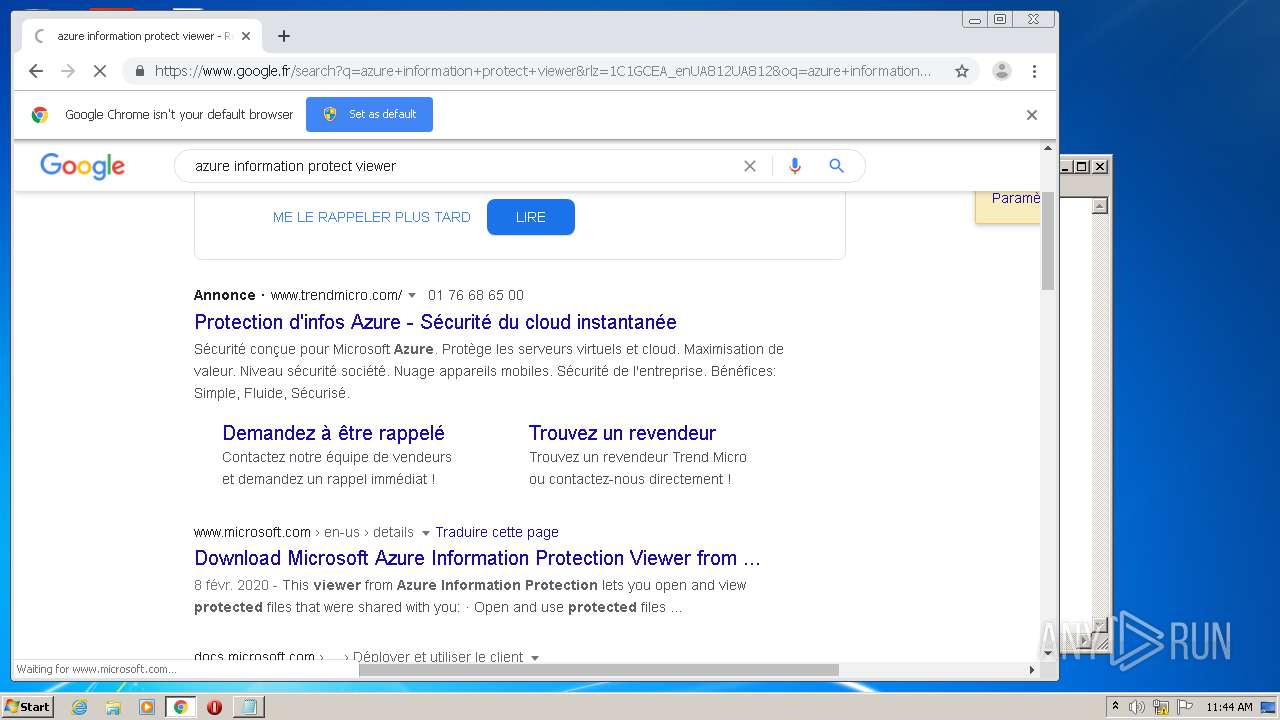The height and width of the screenshot is (720, 1280).
Task: Click the page scroll-down arrow
Action: point(1048,653)
